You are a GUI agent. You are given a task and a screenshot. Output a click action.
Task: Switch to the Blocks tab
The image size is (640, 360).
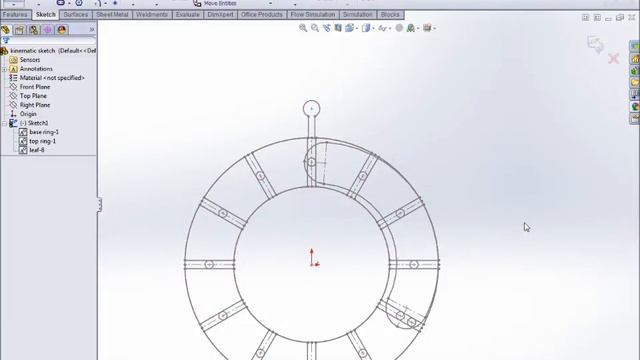tap(390, 15)
